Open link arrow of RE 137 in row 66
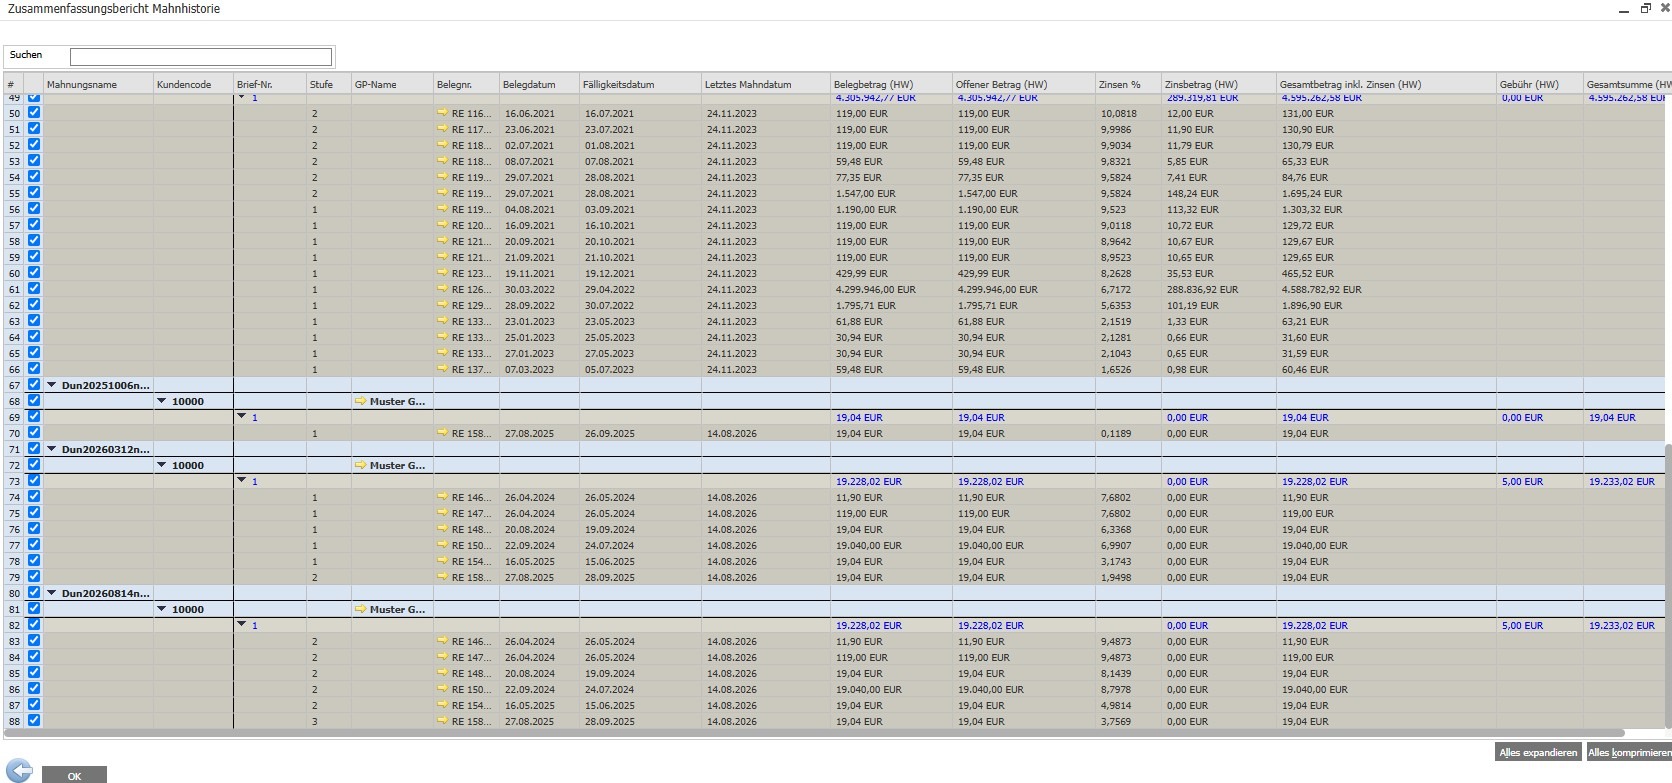This screenshot has height=783, width=1672. 442,369
